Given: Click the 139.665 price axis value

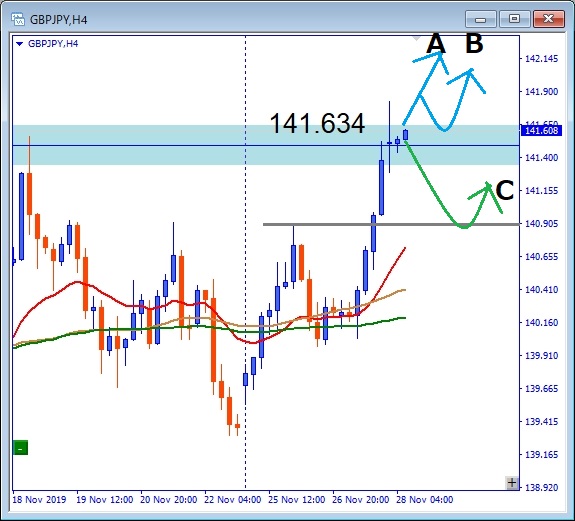Looking at the screenshot, I should tap(541, 389).
